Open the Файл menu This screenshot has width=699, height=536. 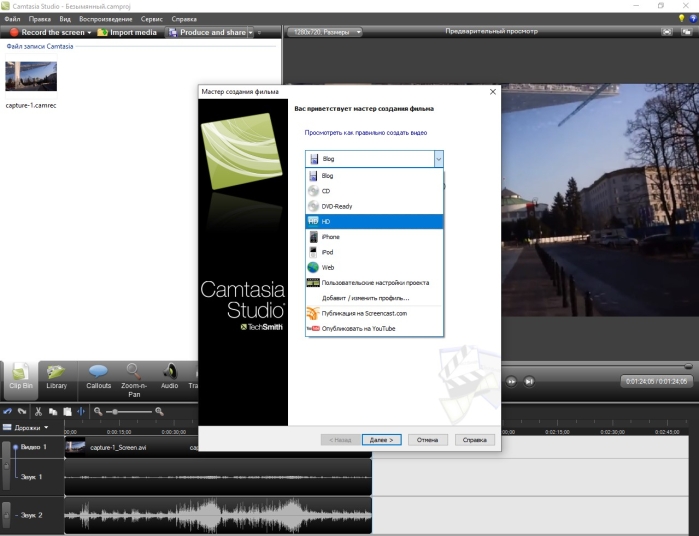[12, 19]
